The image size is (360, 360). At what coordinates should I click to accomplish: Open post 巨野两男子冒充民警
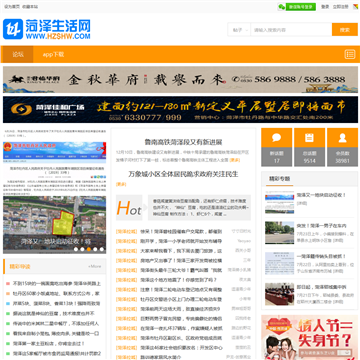(x=181, y=319)
